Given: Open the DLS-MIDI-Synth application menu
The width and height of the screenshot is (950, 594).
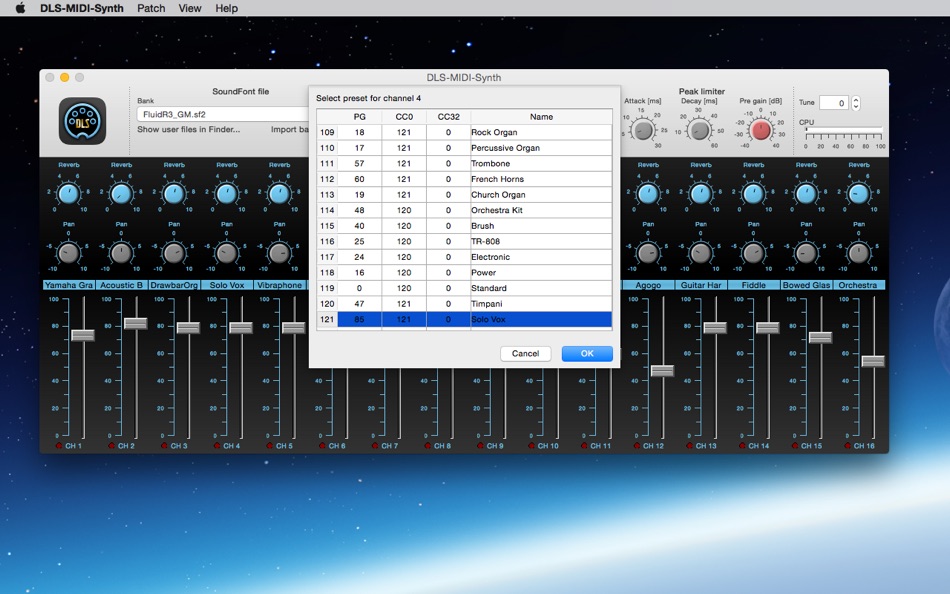Looking at the screenshot, I should 82,8.
